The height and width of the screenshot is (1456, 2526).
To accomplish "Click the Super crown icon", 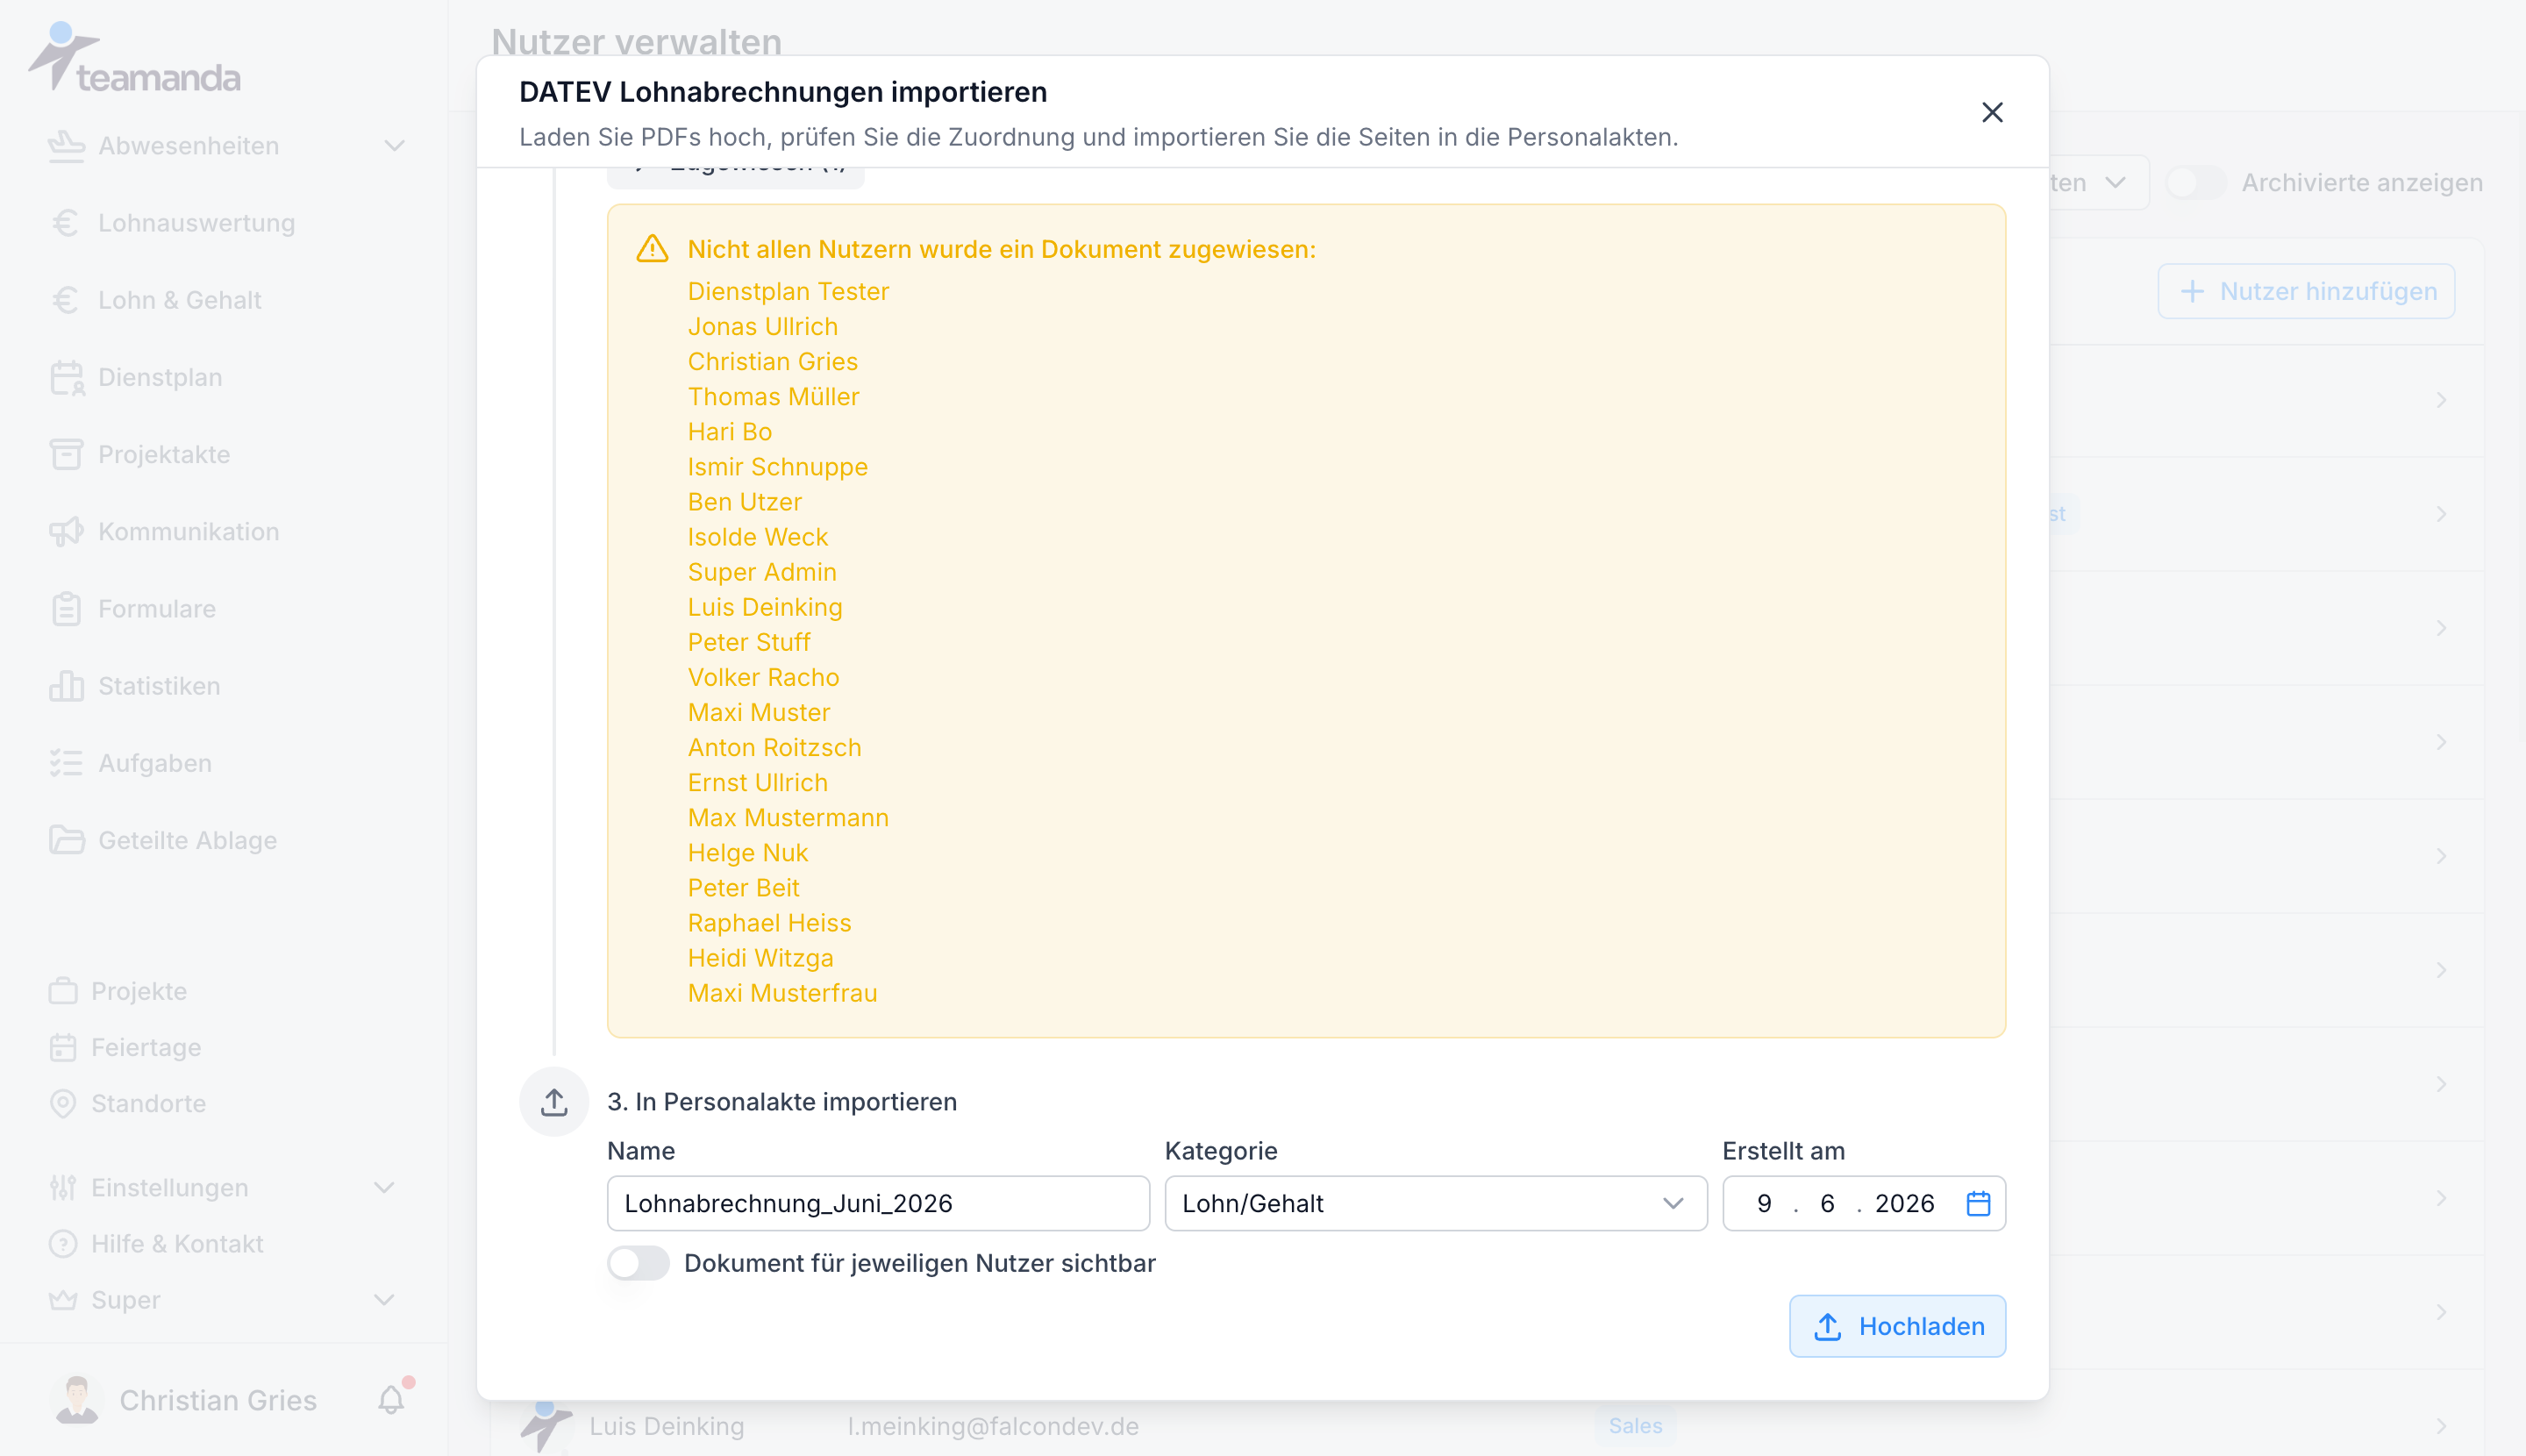I will (x=63, y=1300).
